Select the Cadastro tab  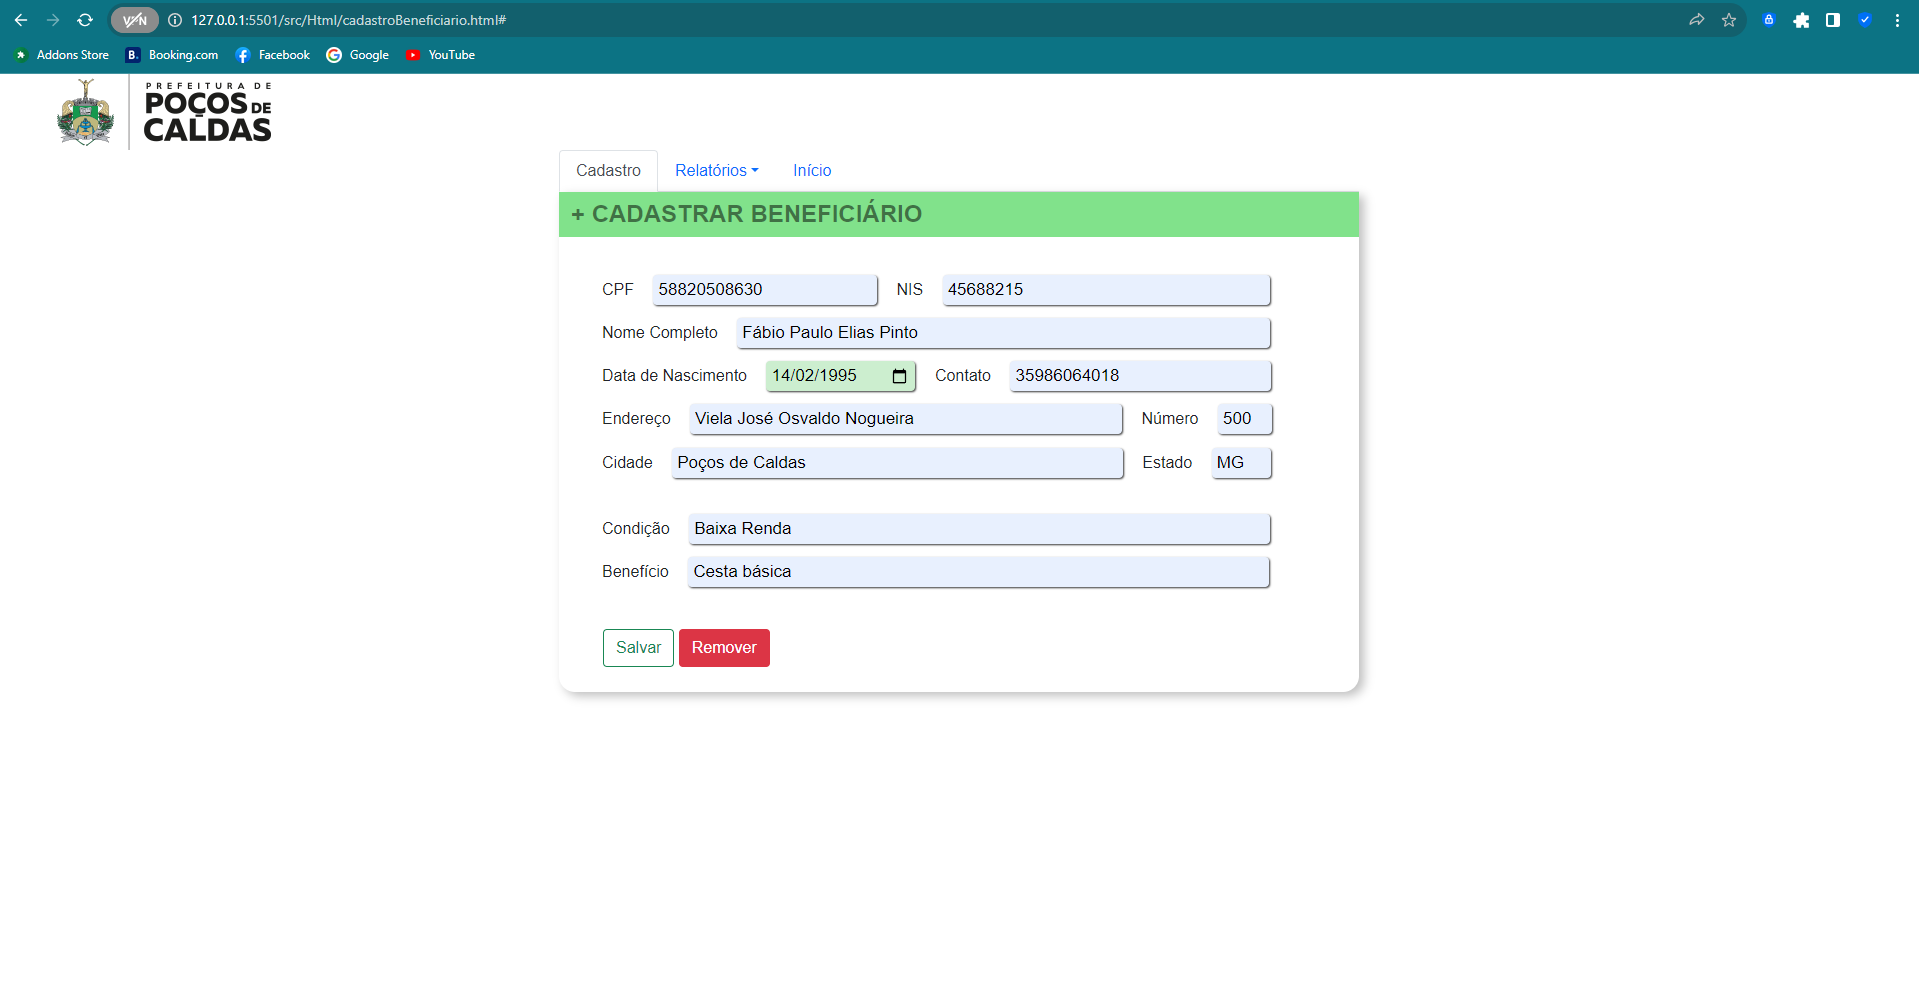608,171
